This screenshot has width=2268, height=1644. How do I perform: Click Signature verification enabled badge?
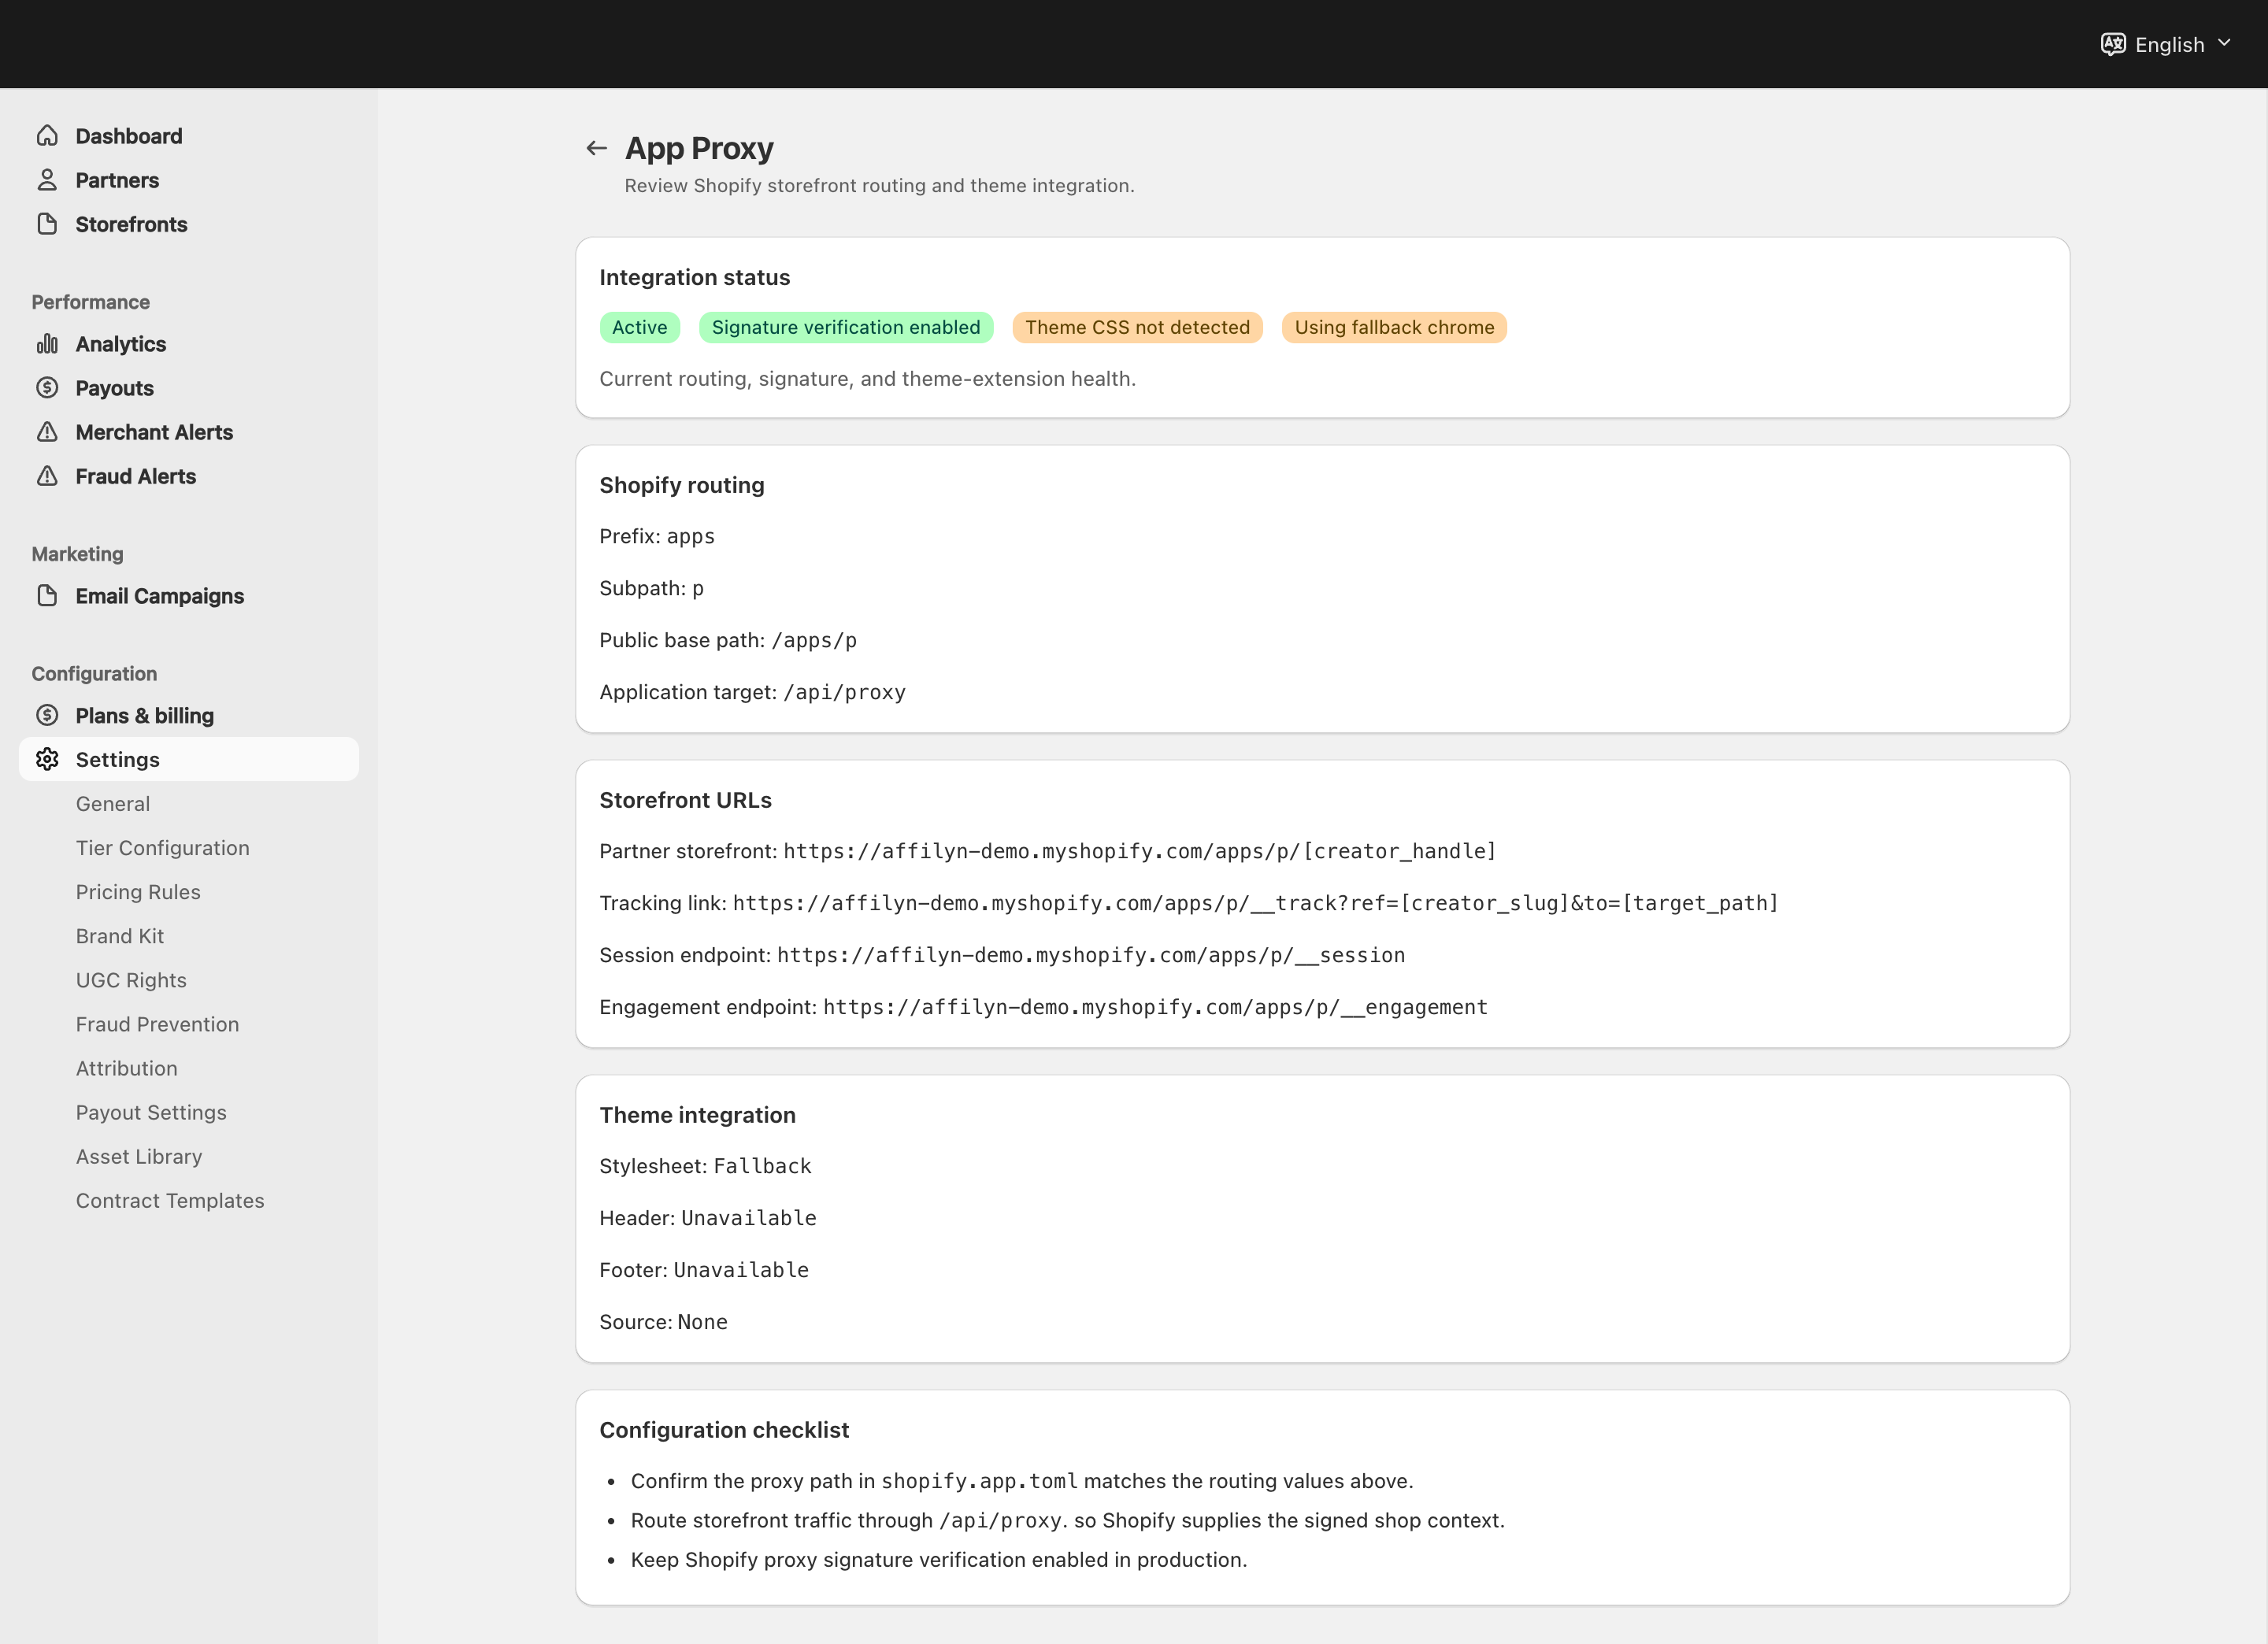pyautogui.click(x=846, y=327)
